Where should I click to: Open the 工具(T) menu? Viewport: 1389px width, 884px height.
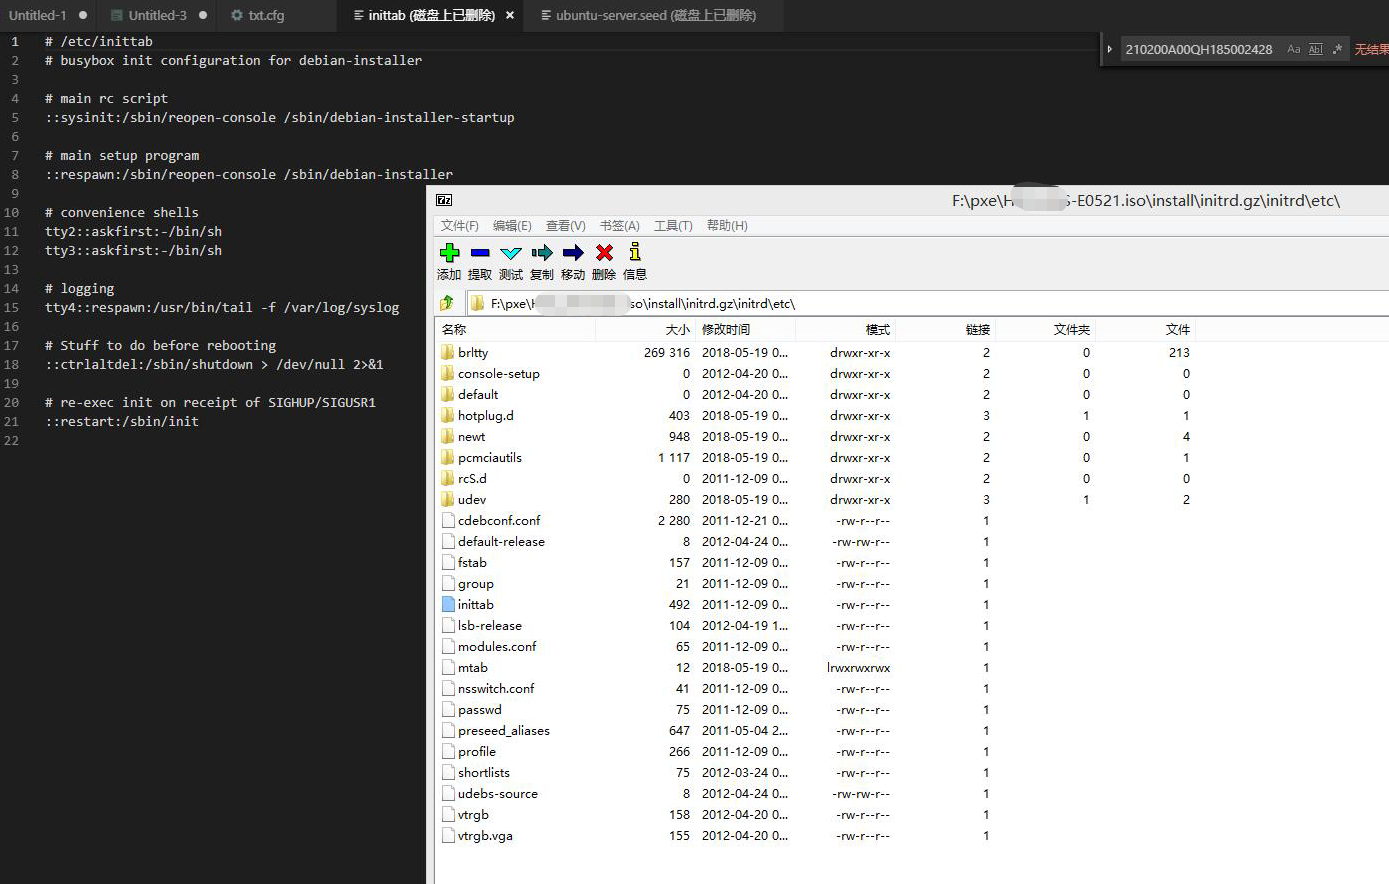[673, 226]
